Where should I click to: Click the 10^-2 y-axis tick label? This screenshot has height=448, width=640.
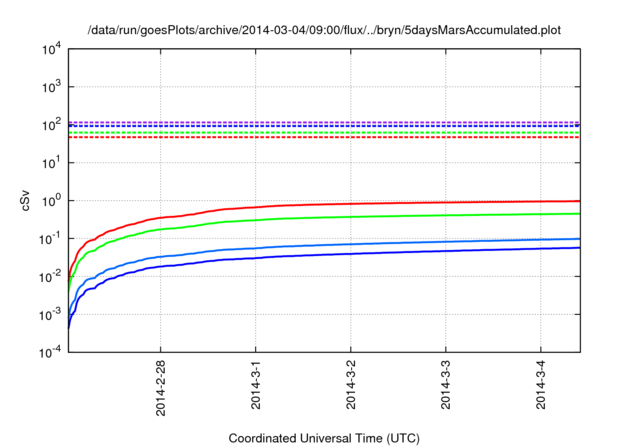(x=50, y=276)
